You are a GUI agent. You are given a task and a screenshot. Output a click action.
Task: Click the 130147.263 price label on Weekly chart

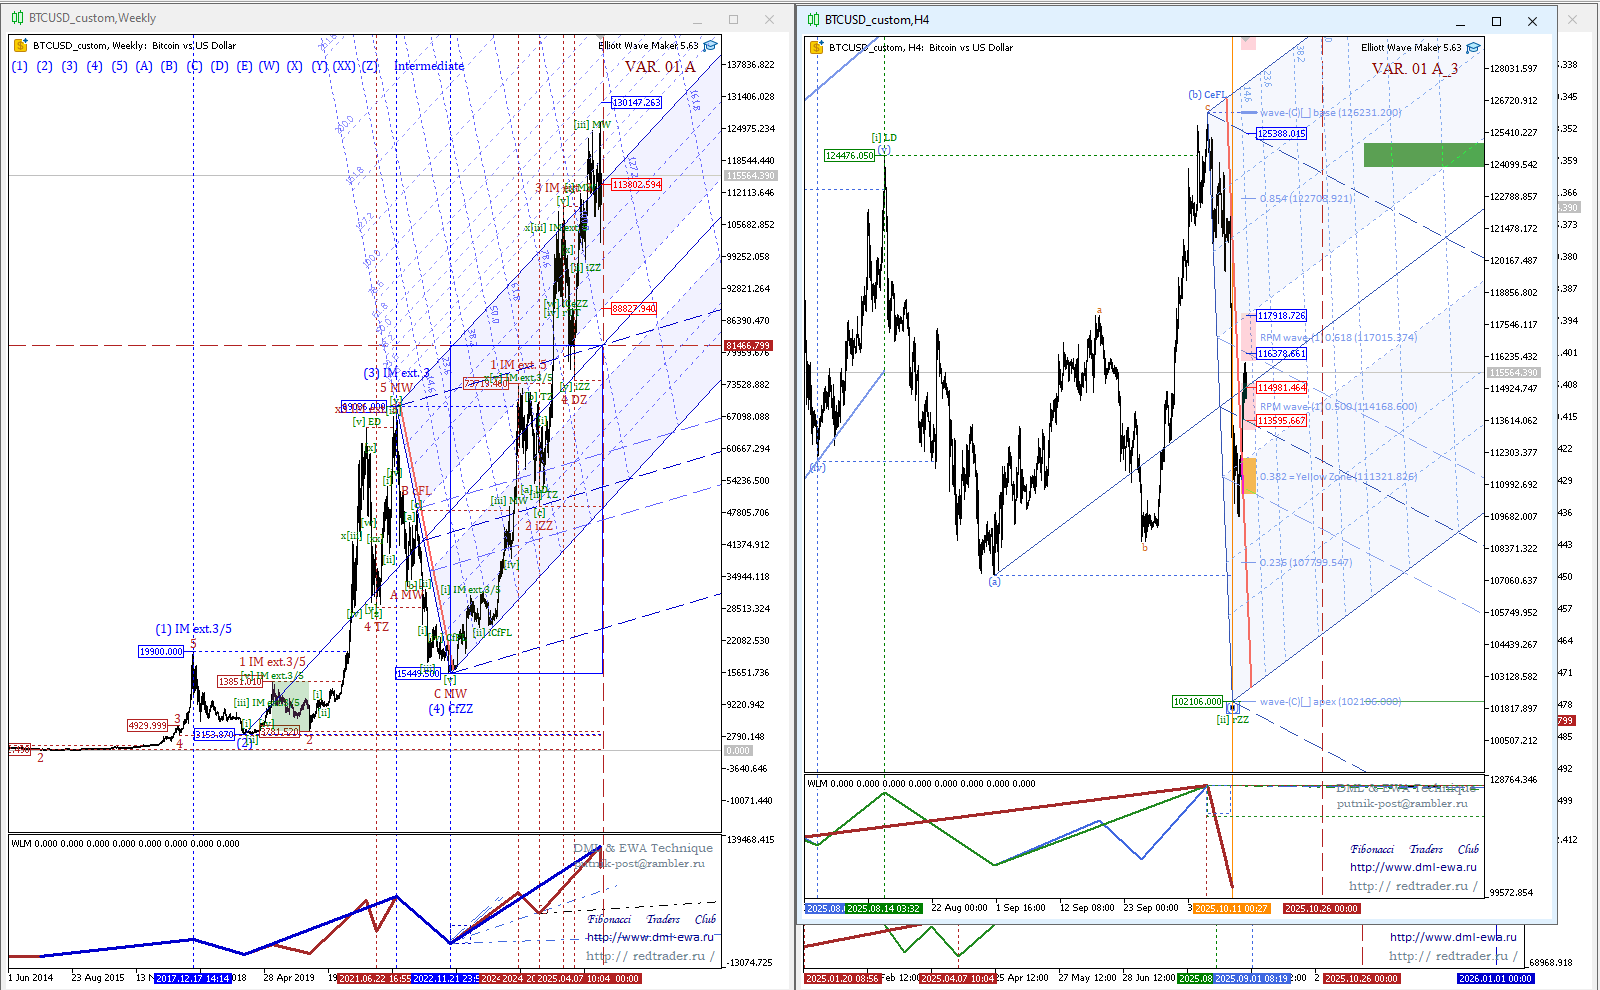coord(636,103)
